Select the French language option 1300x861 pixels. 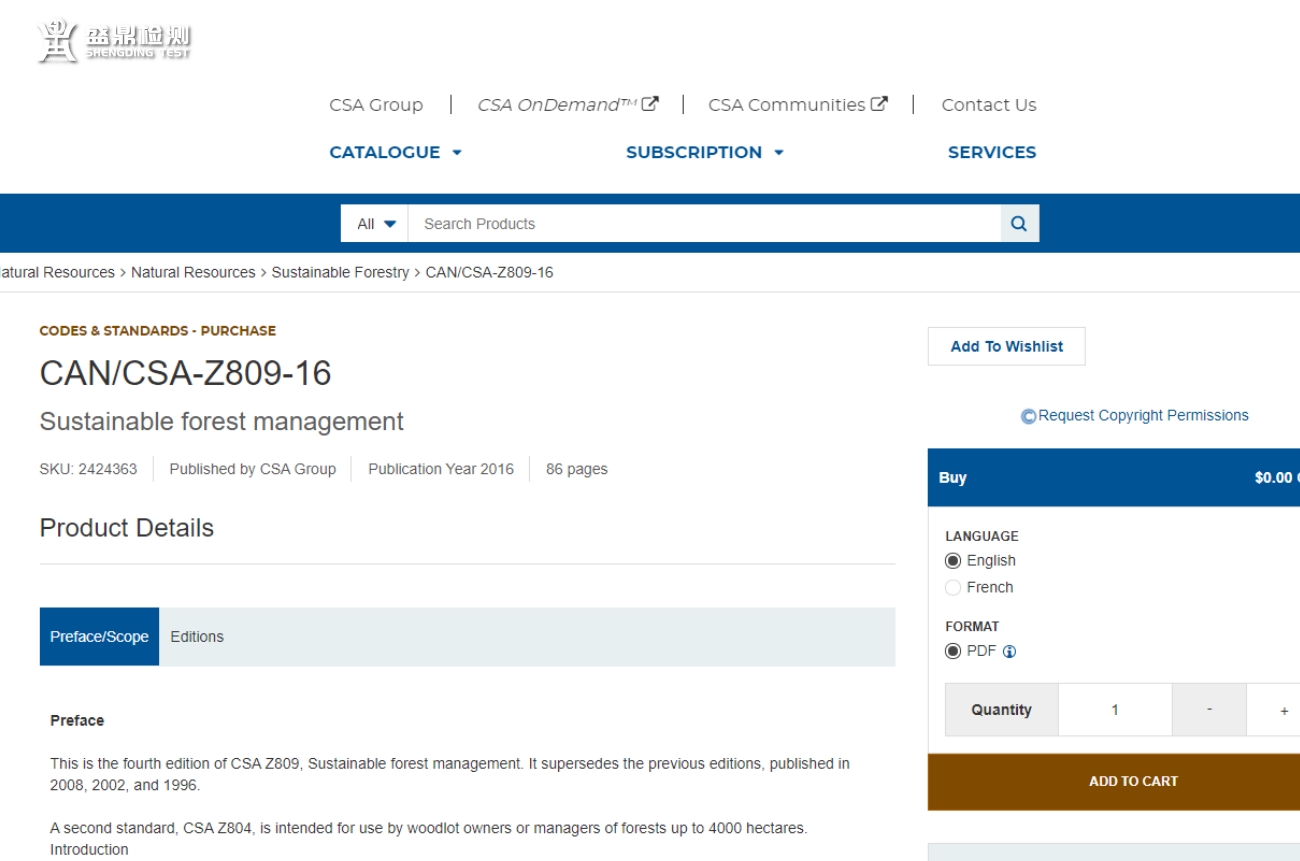point(953,588)
